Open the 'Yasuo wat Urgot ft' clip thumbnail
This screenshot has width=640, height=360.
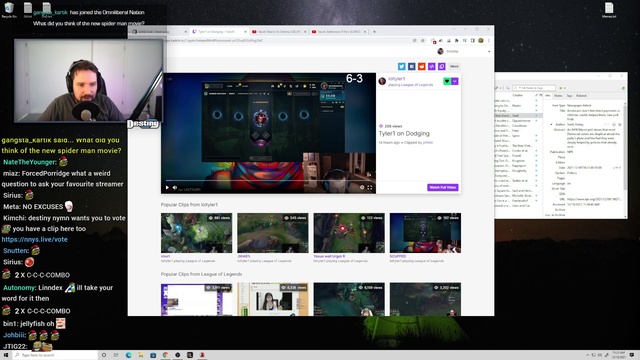(x=349, y=233)
